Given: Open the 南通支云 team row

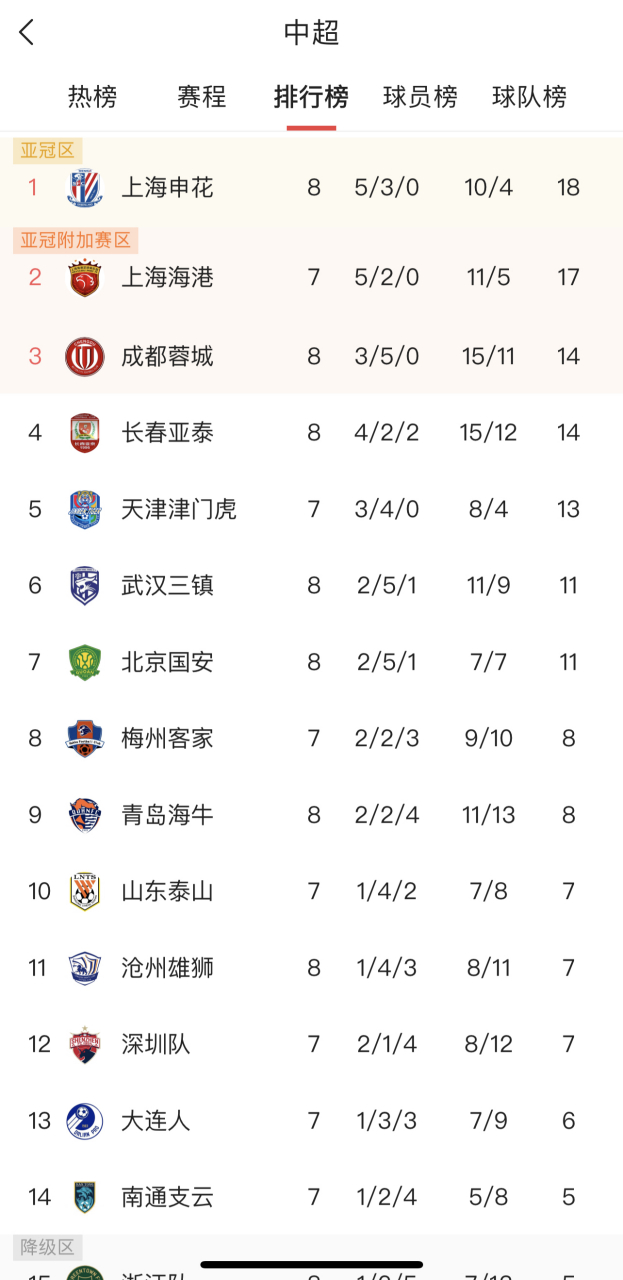Looking at the screenshot, I should point(311,1197).
